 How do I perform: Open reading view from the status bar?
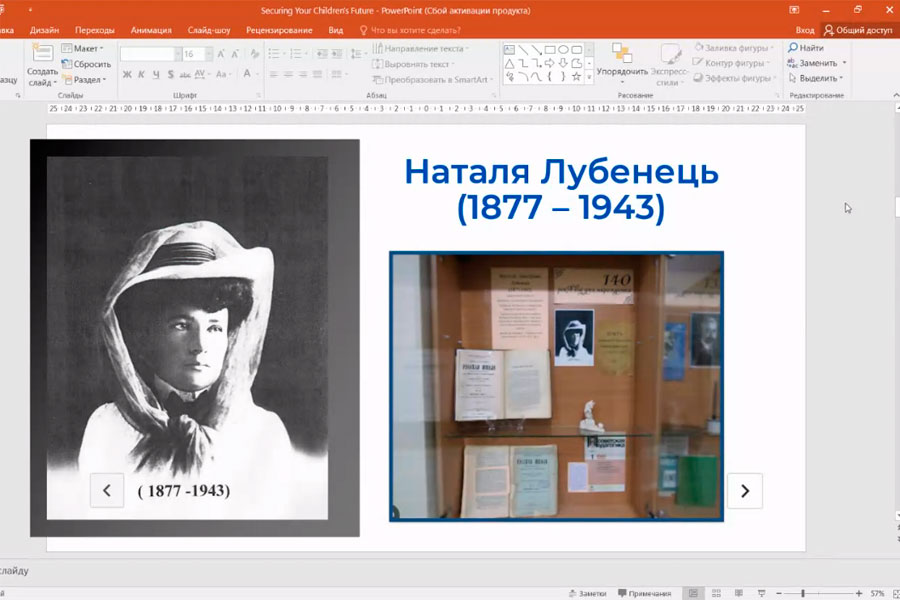pyautogui.click(x=741, y=593)
